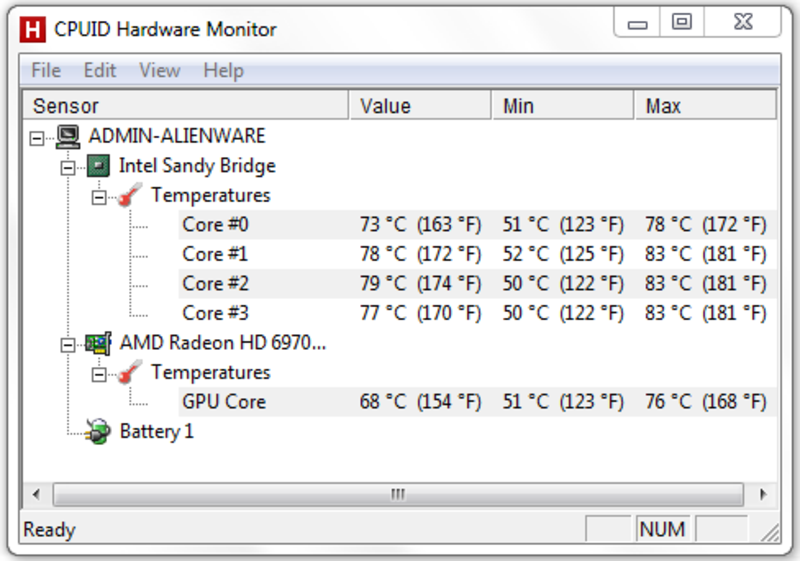Click the thermometer icon under AMD Radeon
This screenshot has height=561, width=800.
point(130,373)
